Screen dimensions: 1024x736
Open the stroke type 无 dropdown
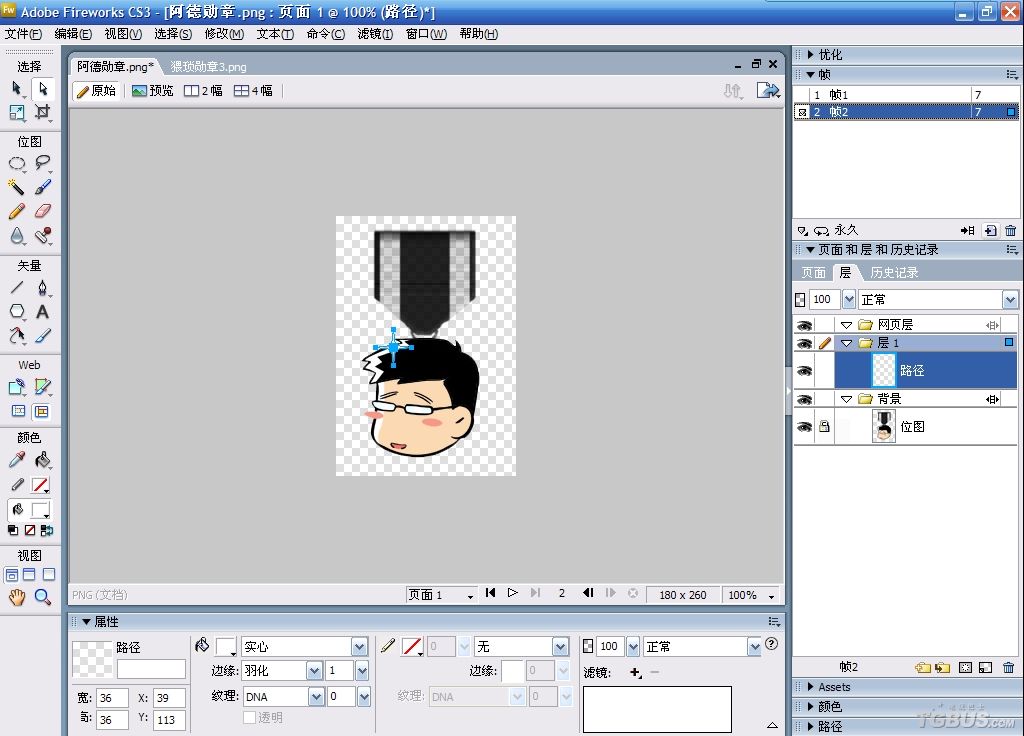(x=560, y=647)
